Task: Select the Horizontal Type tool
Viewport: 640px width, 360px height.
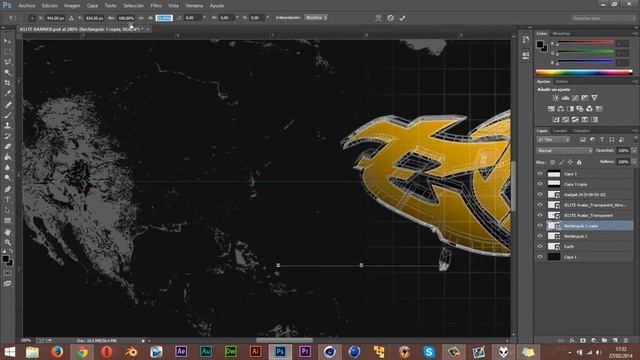Action: point(7,200)
